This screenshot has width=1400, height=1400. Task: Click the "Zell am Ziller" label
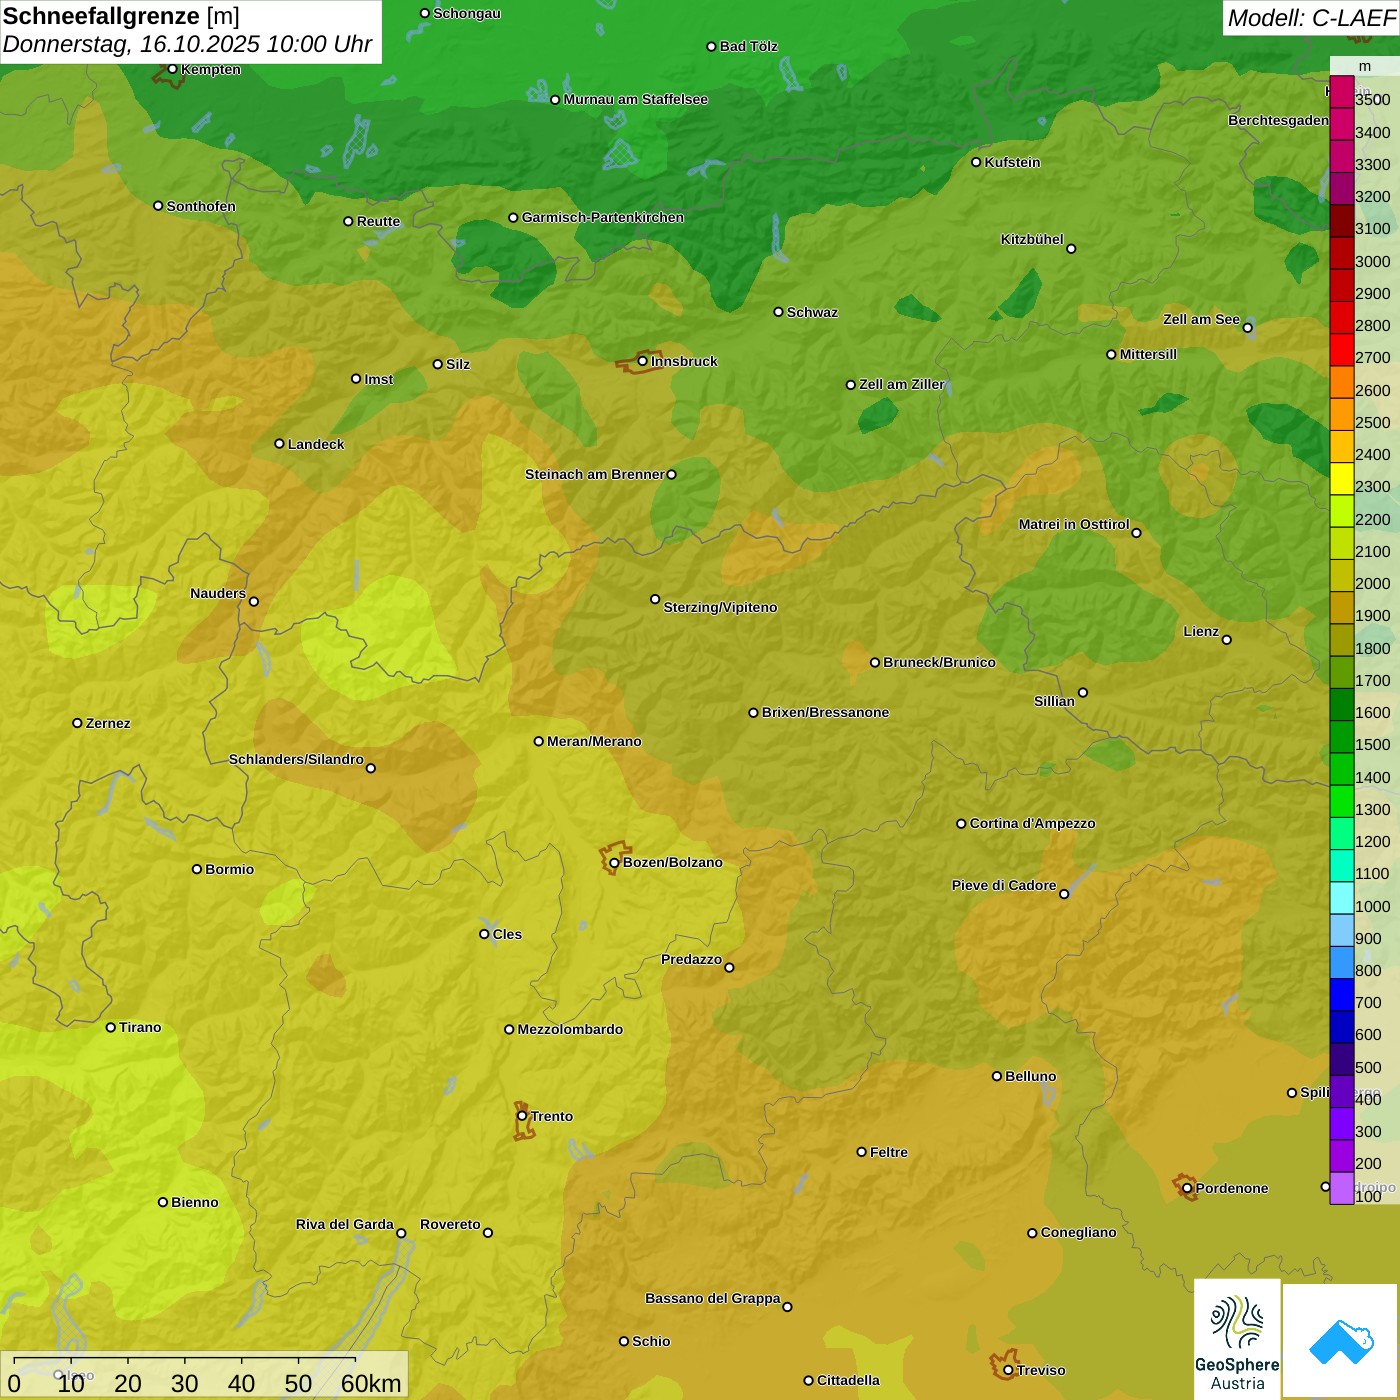pyautogui.click(x=902, y=384)
